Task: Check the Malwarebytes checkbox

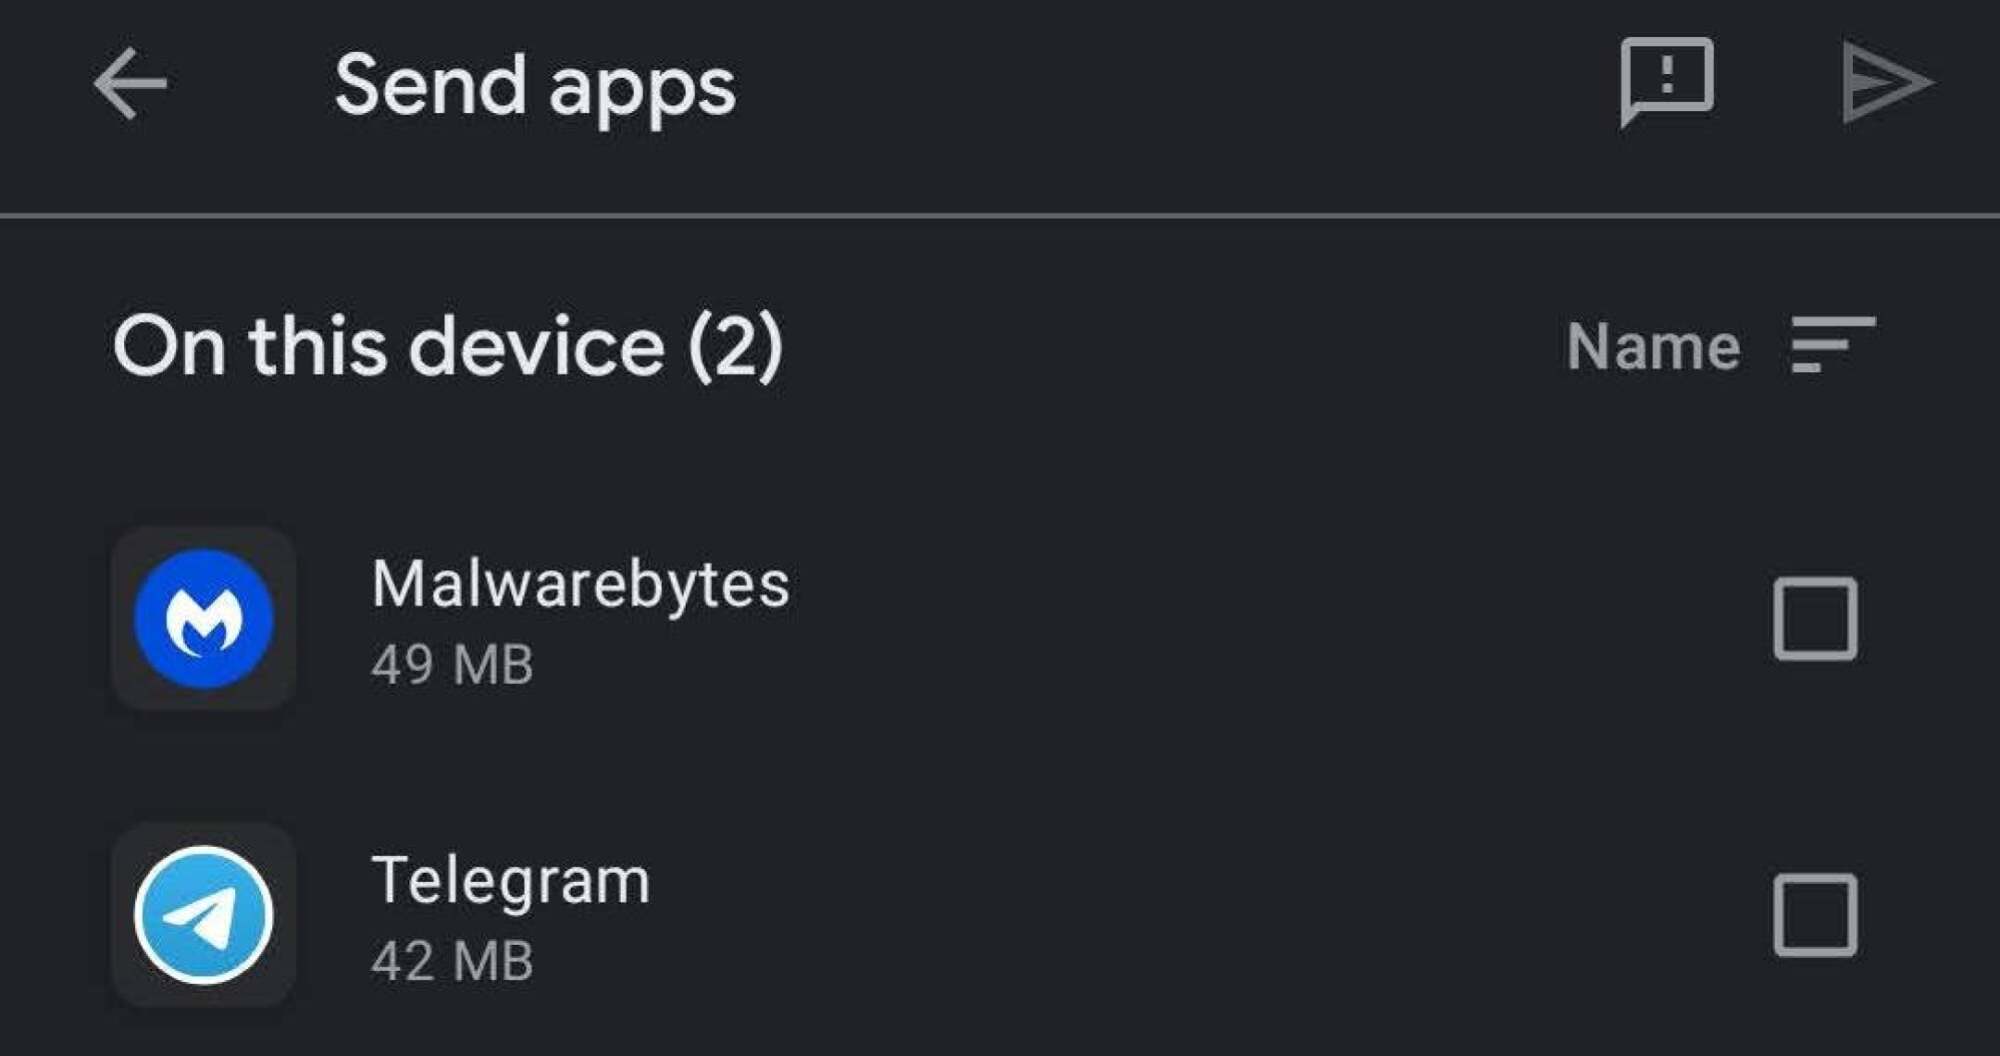Action: click(1815, 618)
